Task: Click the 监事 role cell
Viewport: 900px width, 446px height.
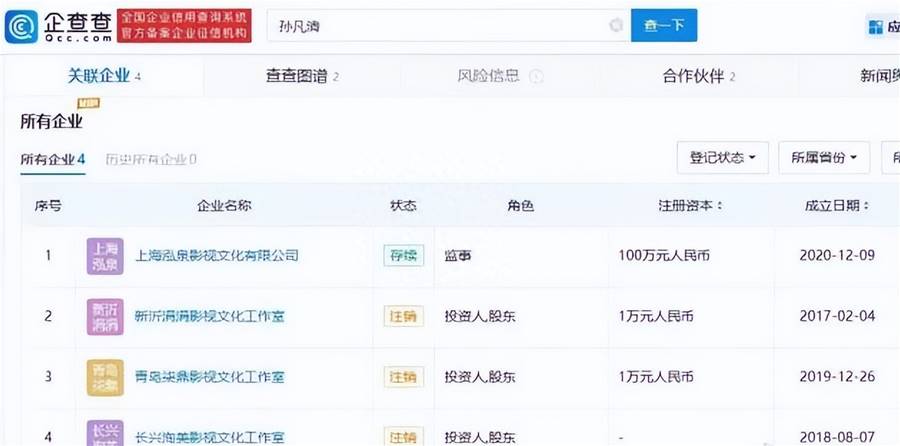Action: point(458,255)
